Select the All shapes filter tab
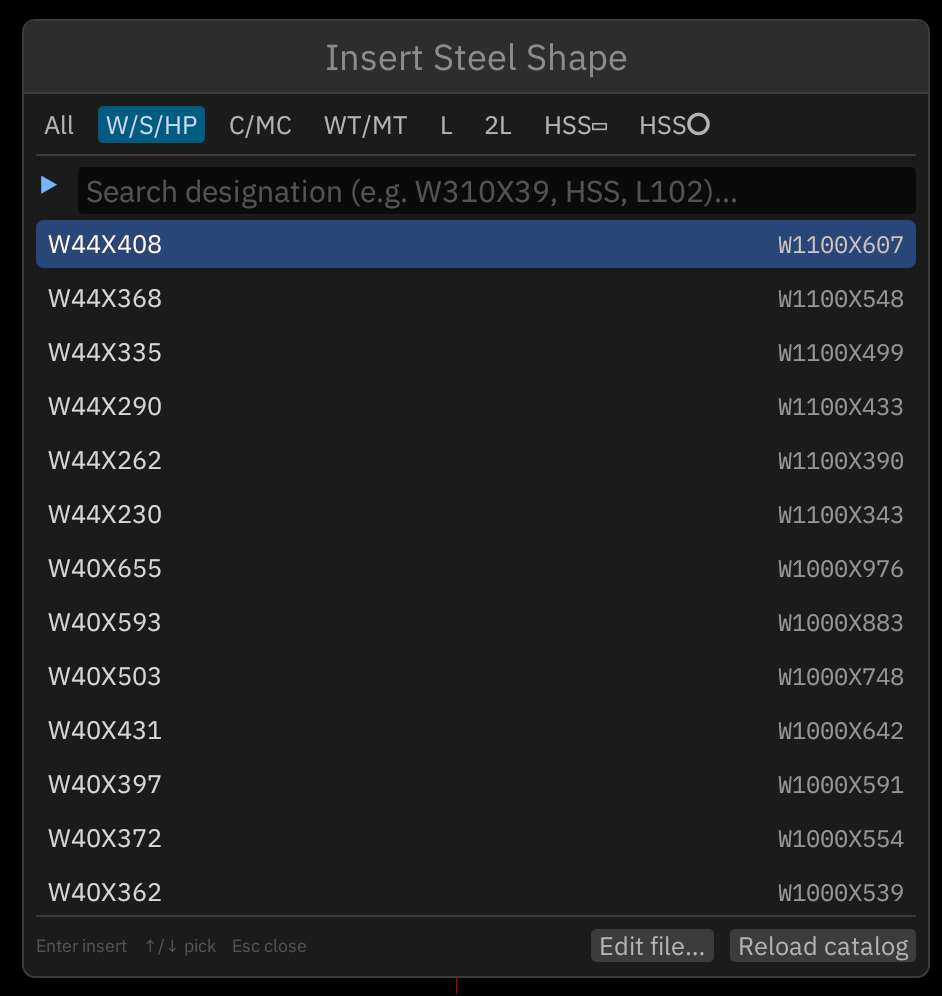 59,124
